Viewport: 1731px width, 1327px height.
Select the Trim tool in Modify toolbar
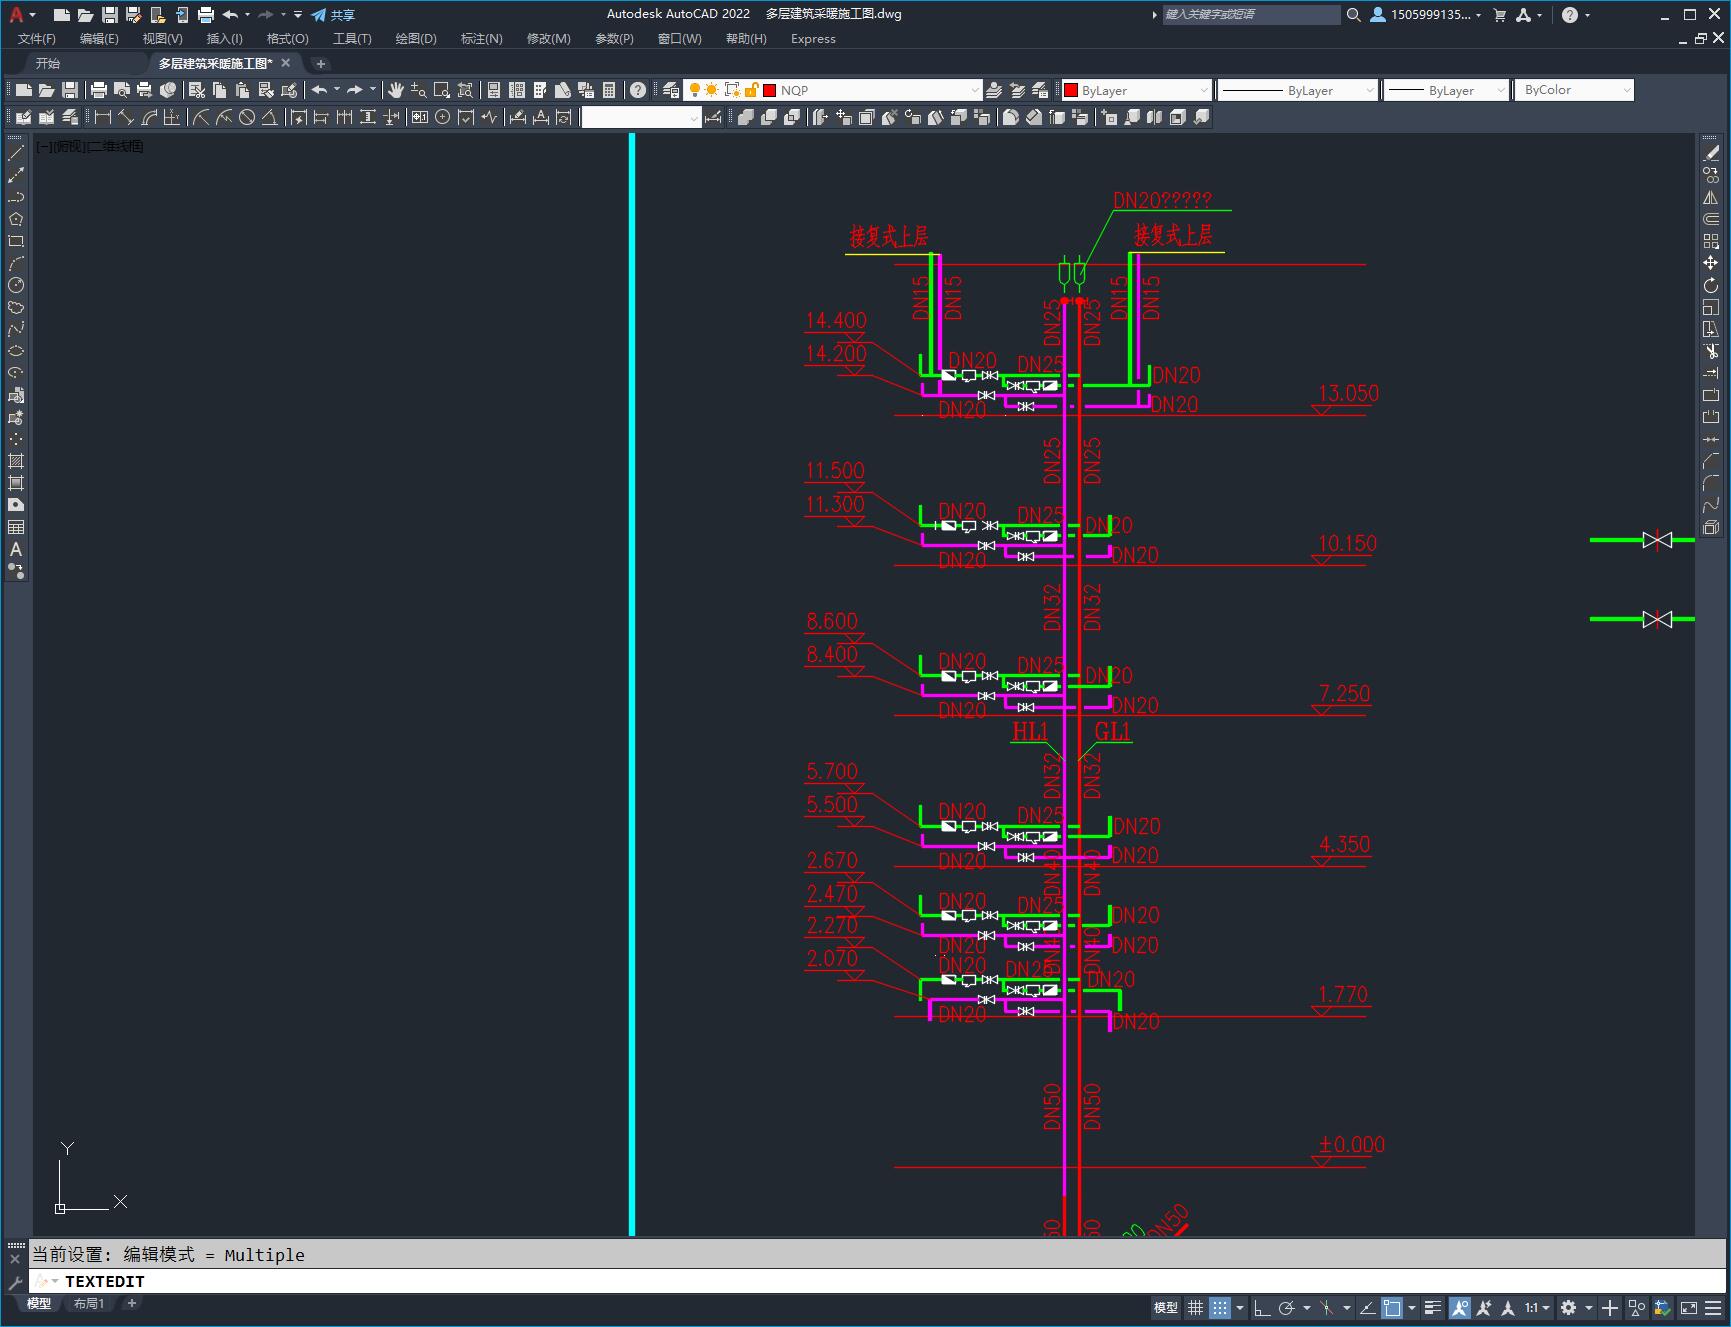[1711, 351]
